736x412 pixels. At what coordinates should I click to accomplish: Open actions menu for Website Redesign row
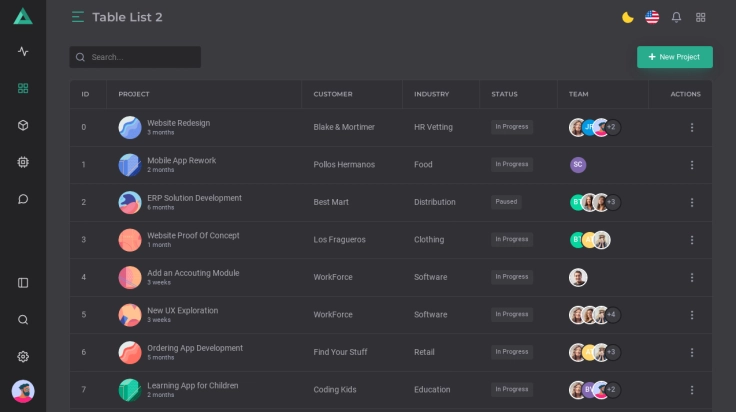pos(691,127)
